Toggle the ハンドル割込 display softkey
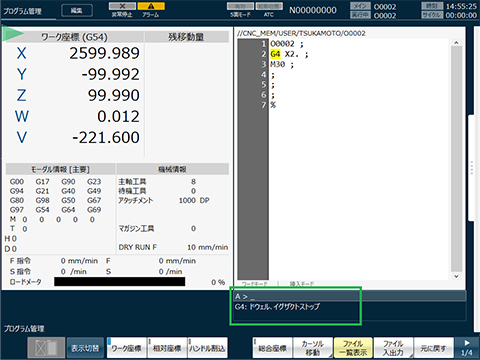 pyautogui.click(x=207, y=348)
